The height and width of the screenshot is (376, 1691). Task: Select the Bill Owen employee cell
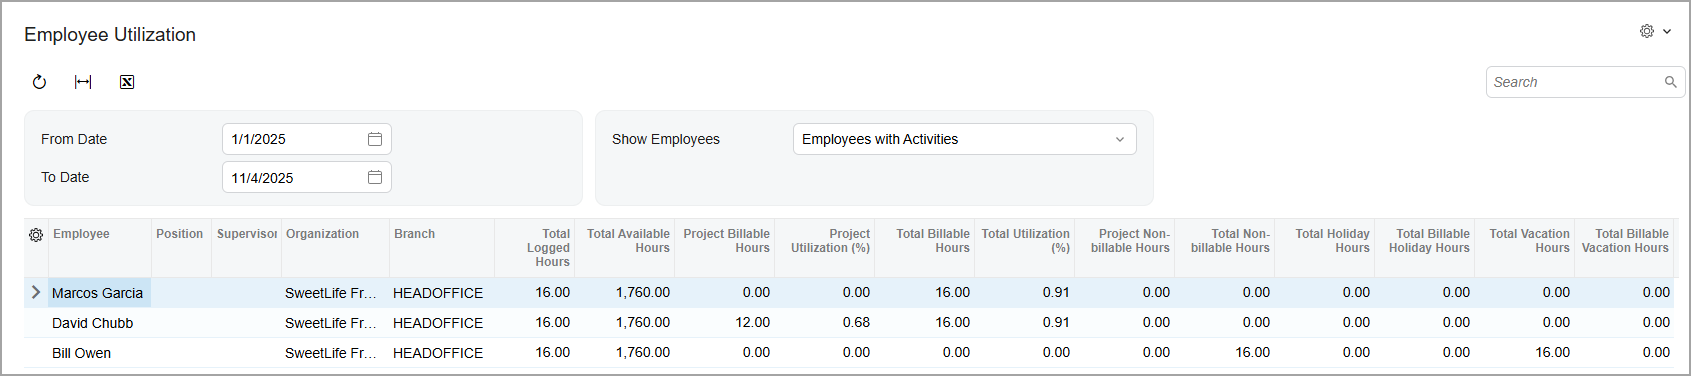82,353
